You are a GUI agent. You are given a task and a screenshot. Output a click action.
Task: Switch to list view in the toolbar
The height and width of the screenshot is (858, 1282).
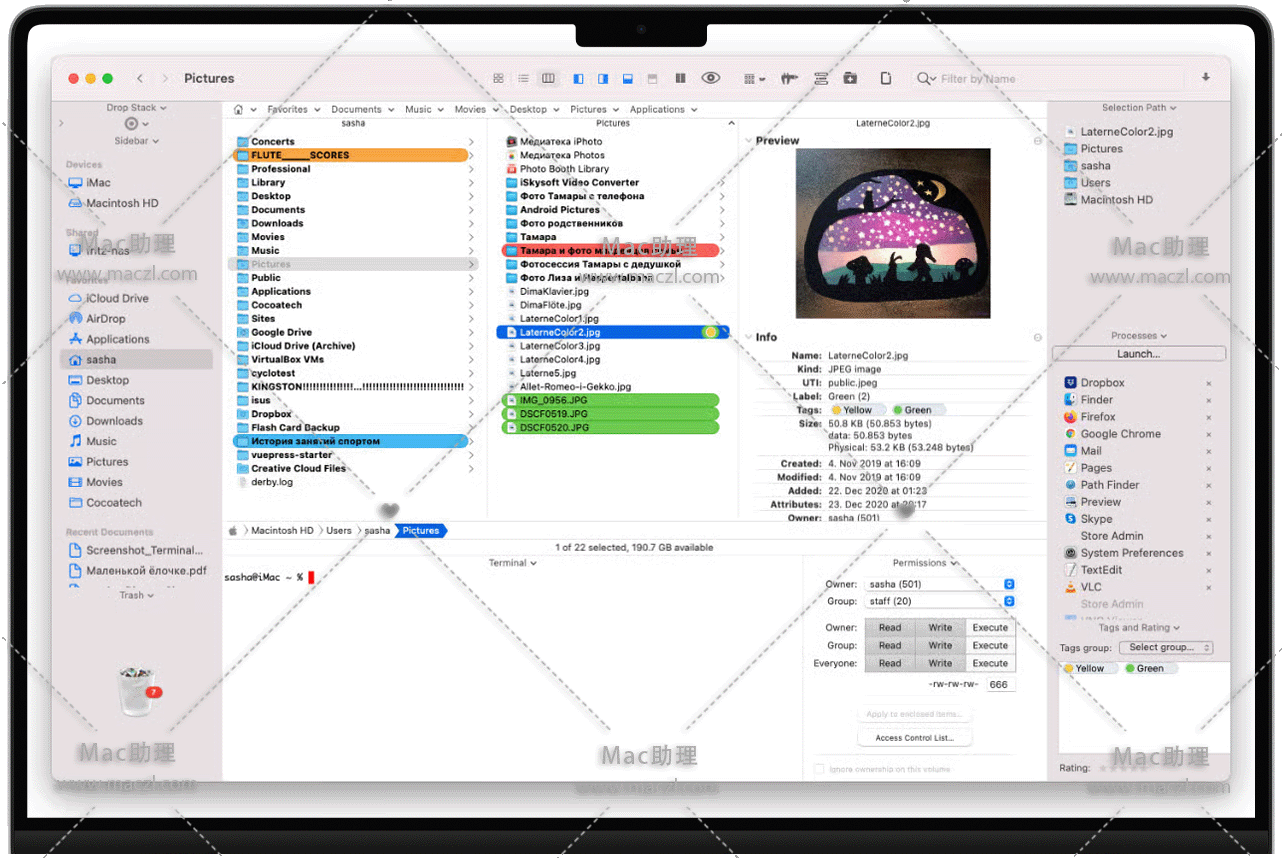tap(523, 78)
